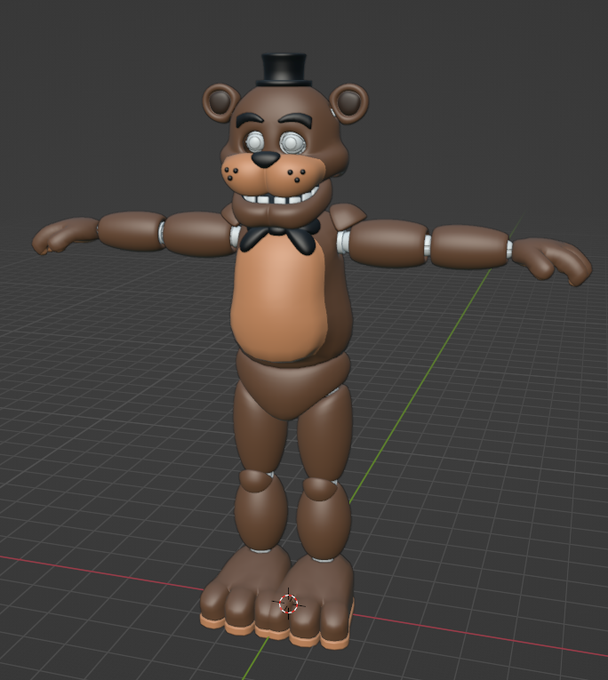Click the eye on the viewer's right
This screenshot has height=680, width=608.
pyautogui.click(x=290, y=141)
